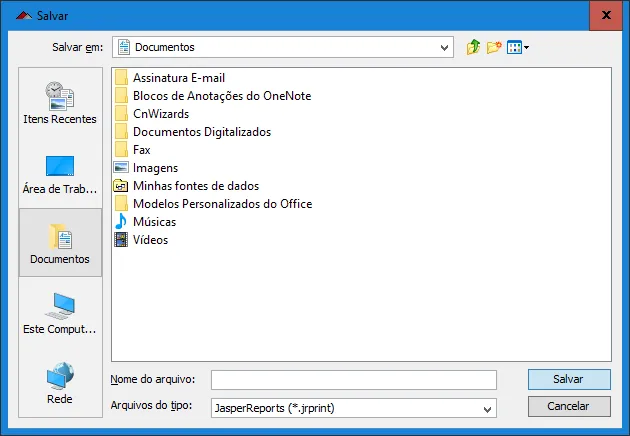
Task: Open the view menu icon
Action: tap(518, 47)
